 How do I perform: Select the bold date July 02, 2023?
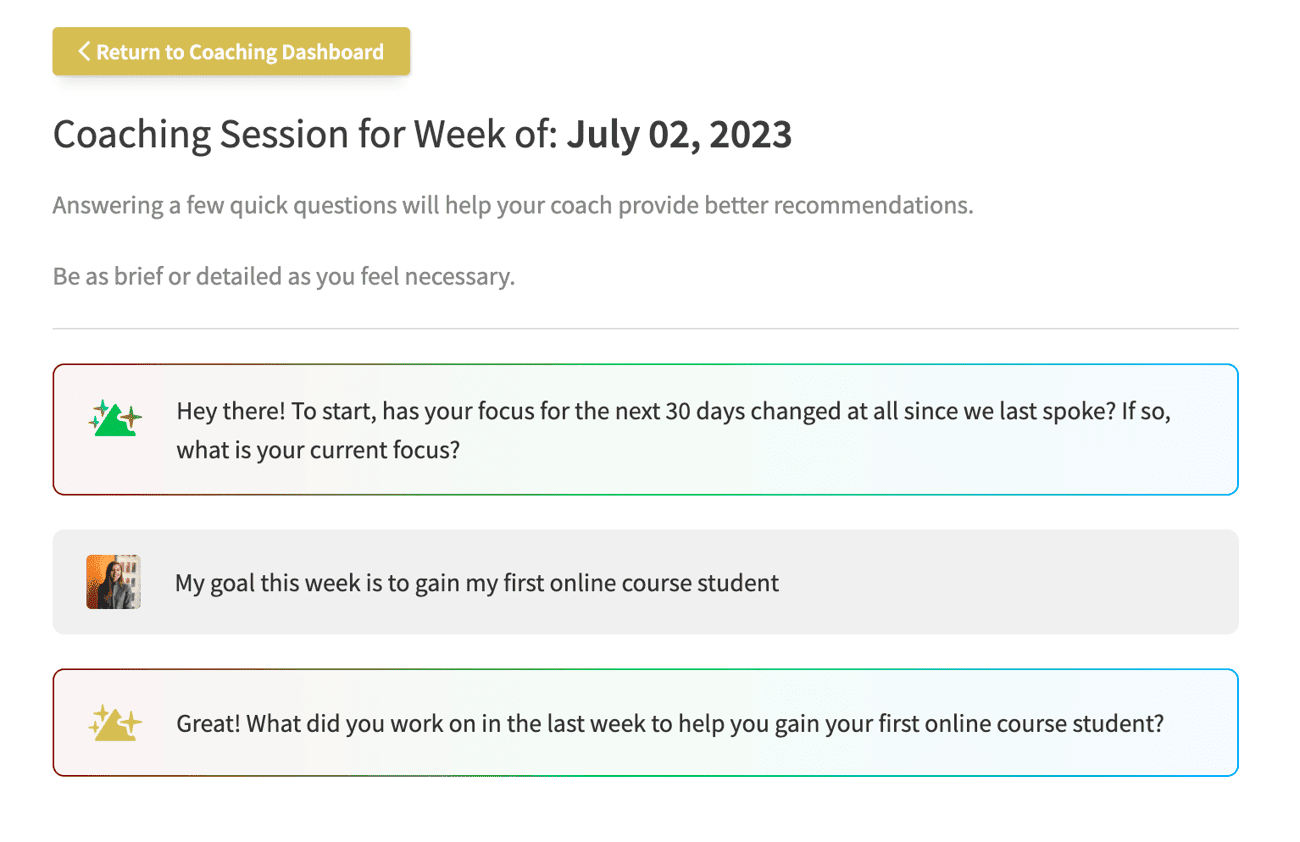(680, 133)
